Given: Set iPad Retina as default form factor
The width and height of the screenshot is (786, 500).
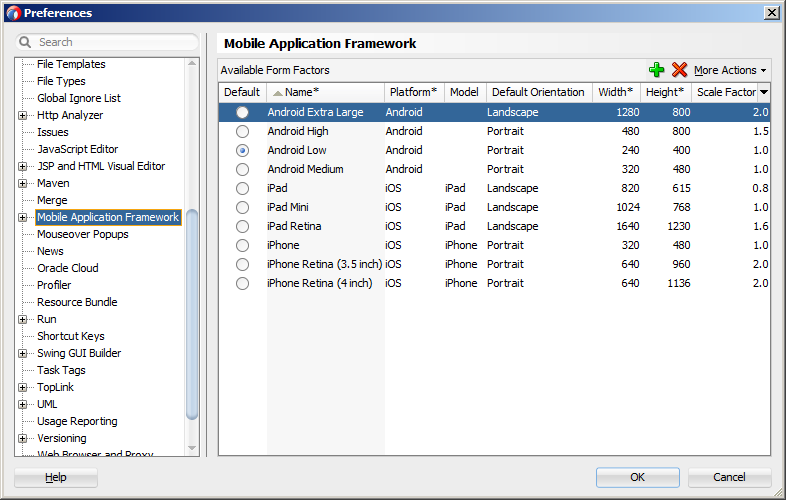Looking at the screenshot, I should tap(243, 227).
